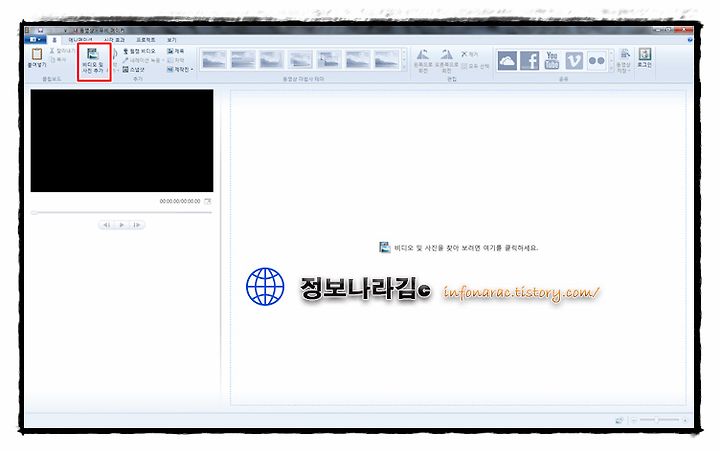Click the Rotate left icon
Screen dimensions: 720x451
click(x=423, y=55)
